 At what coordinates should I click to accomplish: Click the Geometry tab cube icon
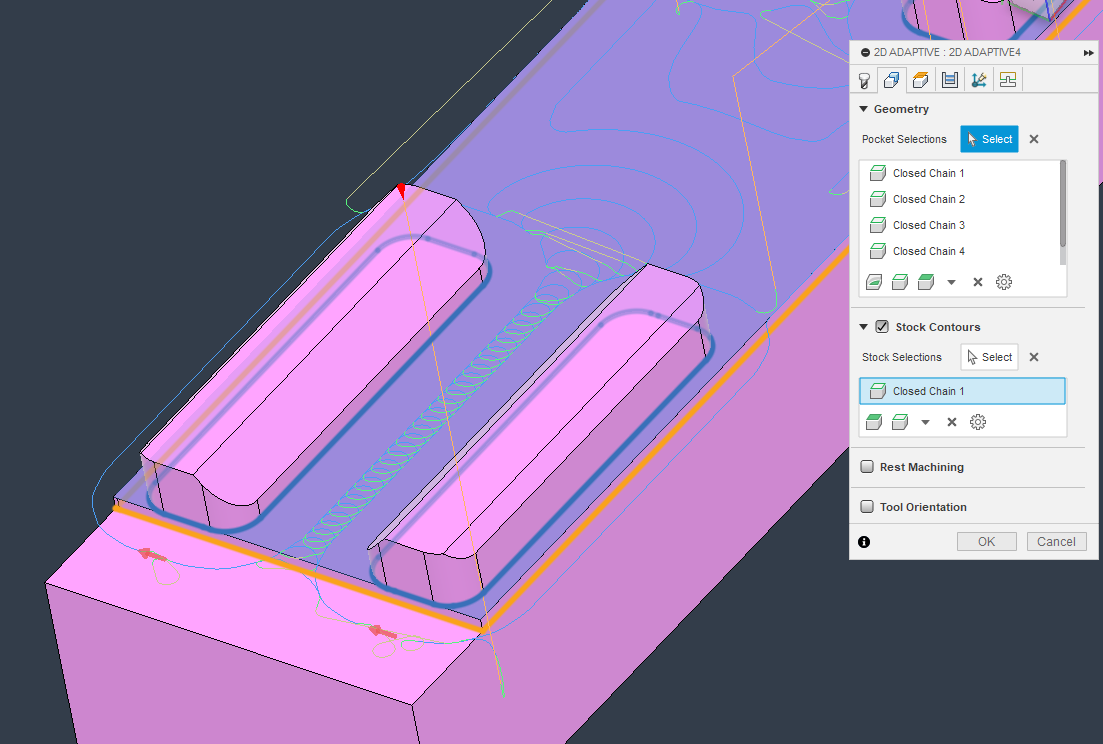click(891, 80)
